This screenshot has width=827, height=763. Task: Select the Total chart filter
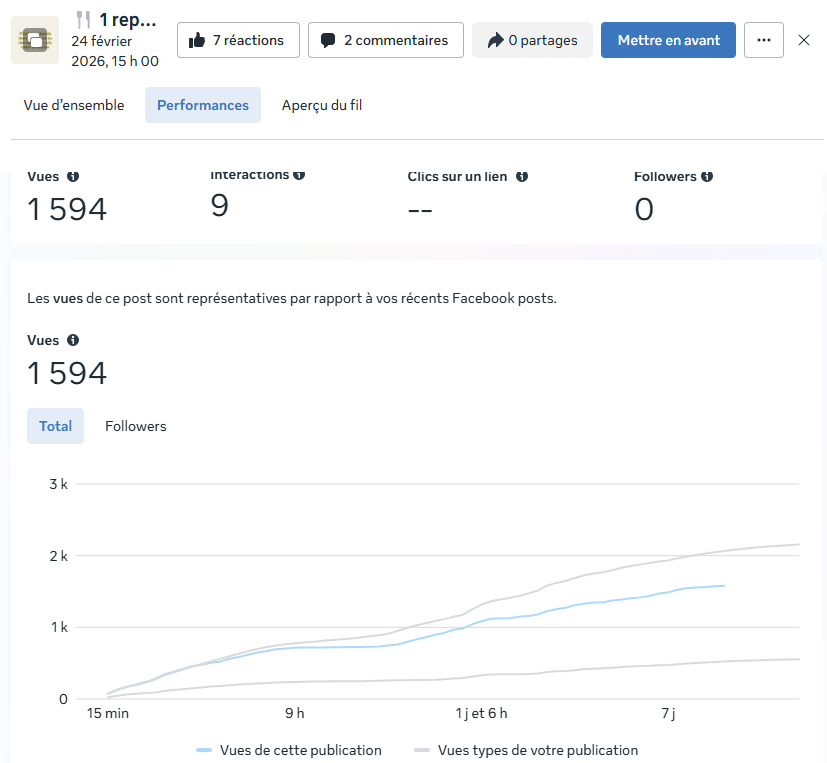[x=56, y=426]
